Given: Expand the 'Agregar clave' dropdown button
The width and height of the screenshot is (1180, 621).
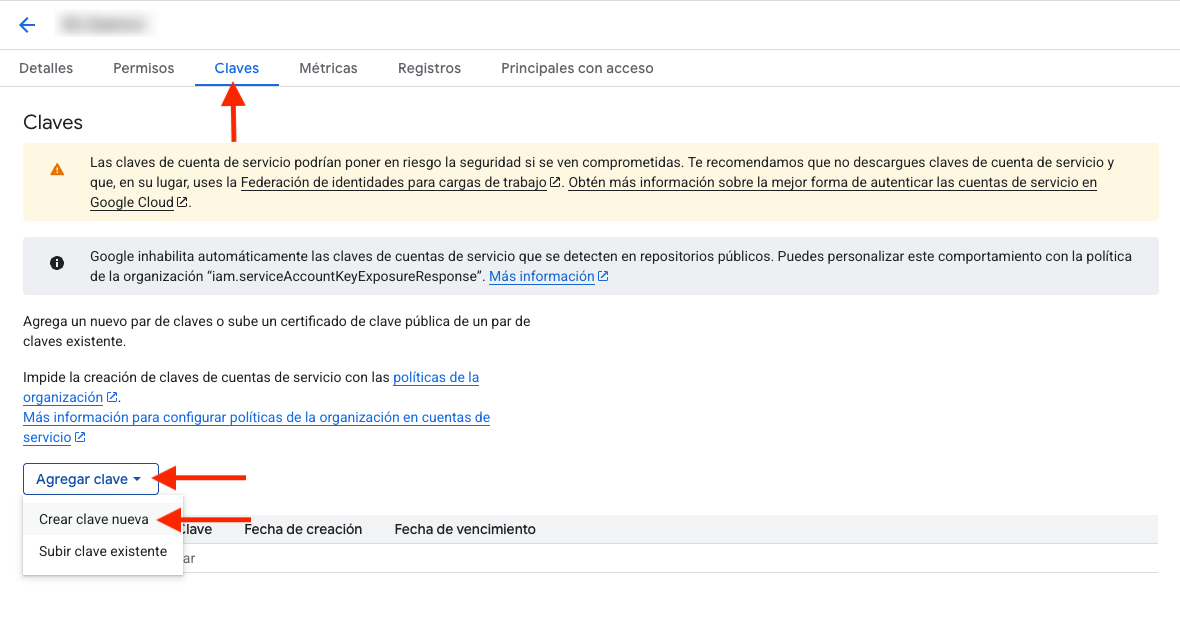Looking at the screenshot, I should click(x=90, y=480).
